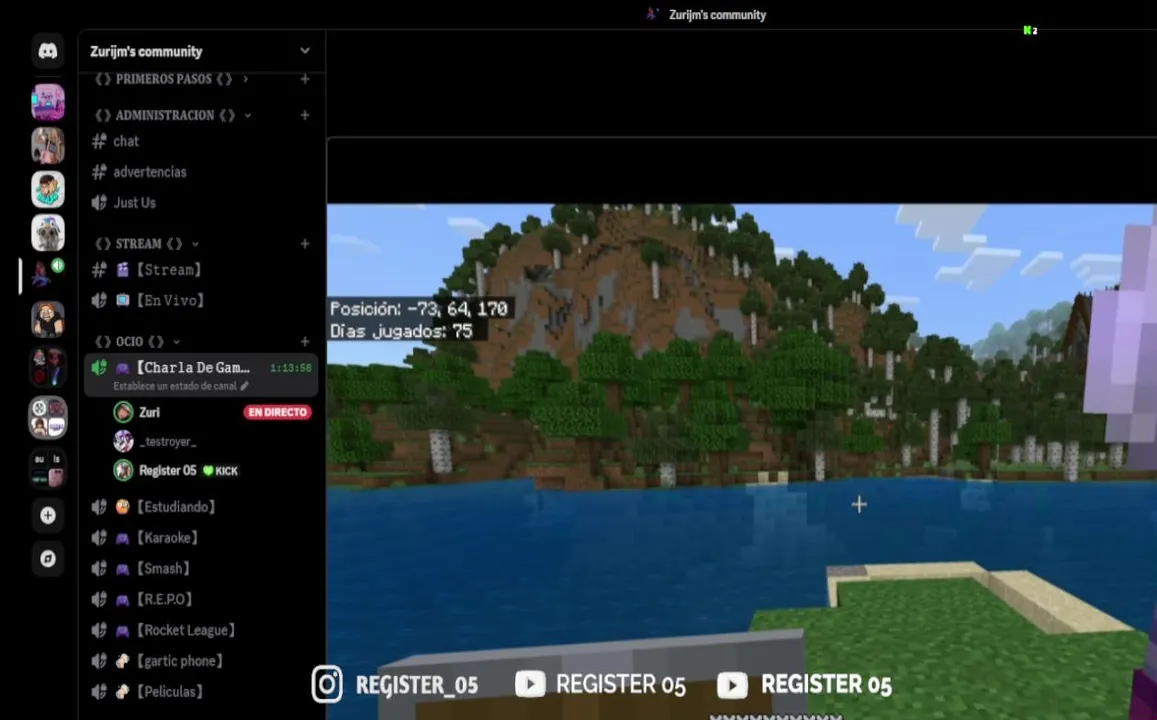Select the 【Charla De Gam...】 voice channel
This screenshot has height=720, width=1157.
(201, 375)
